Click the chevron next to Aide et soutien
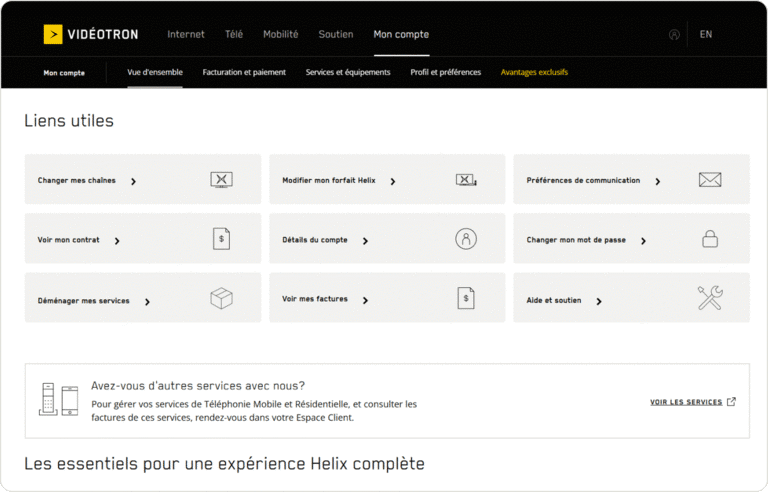This screenshot has height=492, width=768. point(599,301)
